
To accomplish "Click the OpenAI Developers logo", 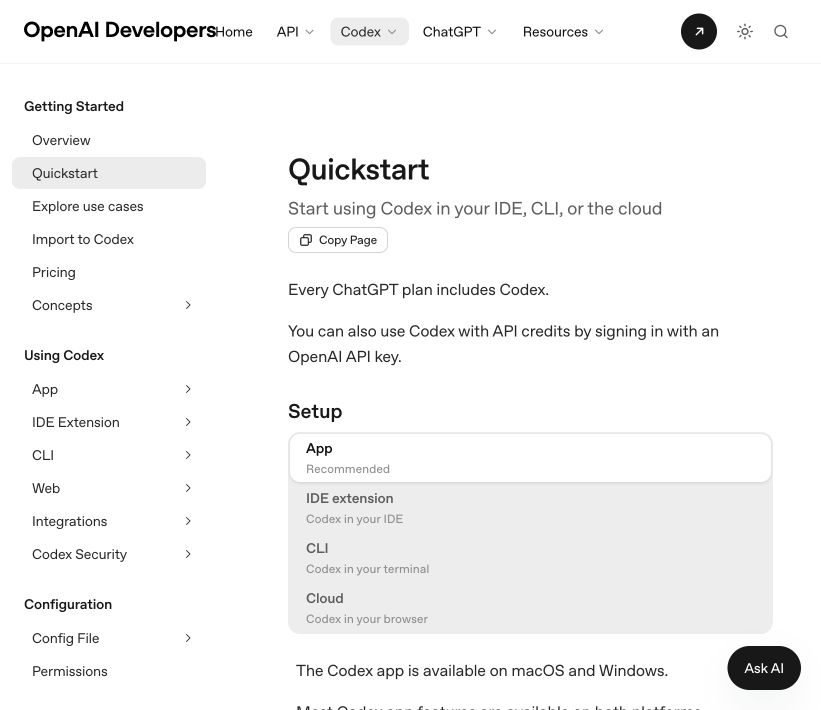I will [x=119, y=30].
